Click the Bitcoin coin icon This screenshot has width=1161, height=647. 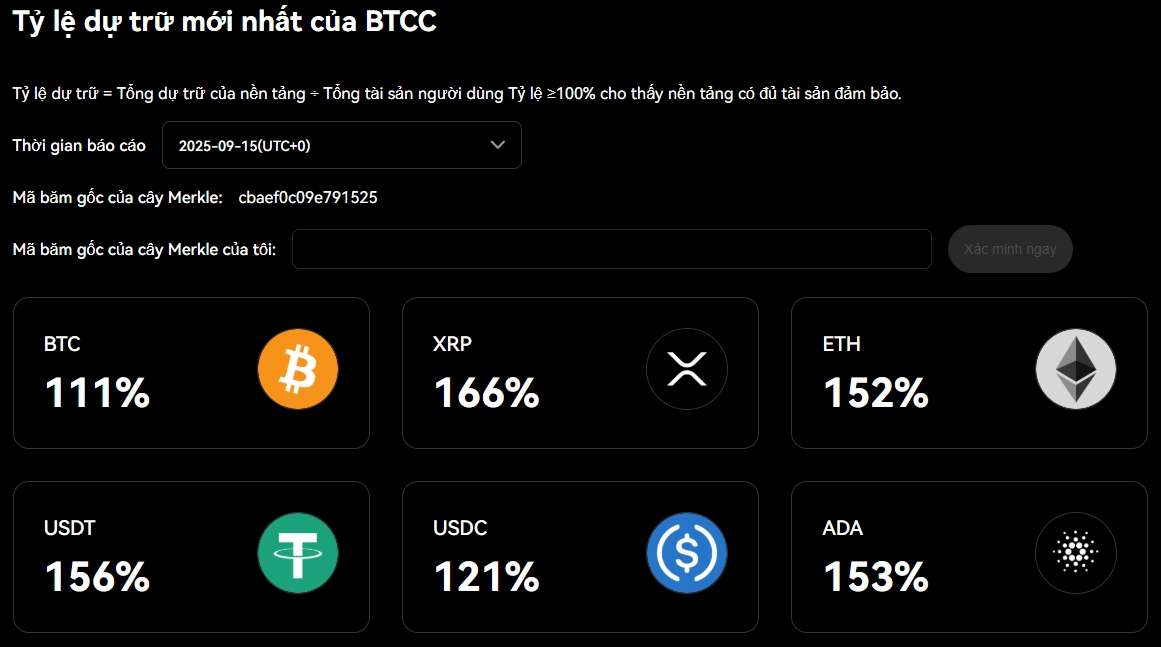click(298, 370)
